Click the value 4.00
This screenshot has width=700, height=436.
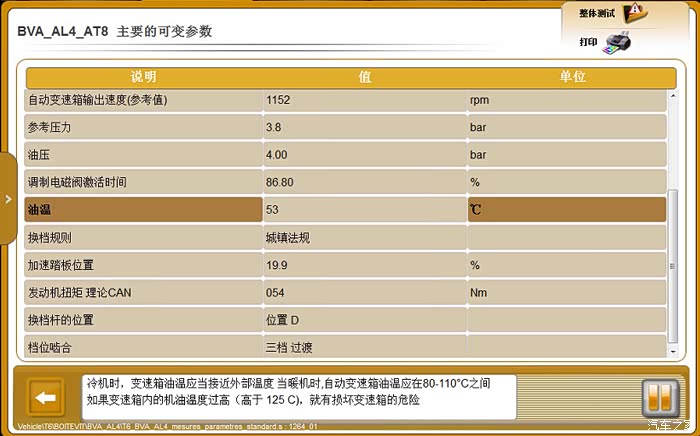tap(276, 155)
